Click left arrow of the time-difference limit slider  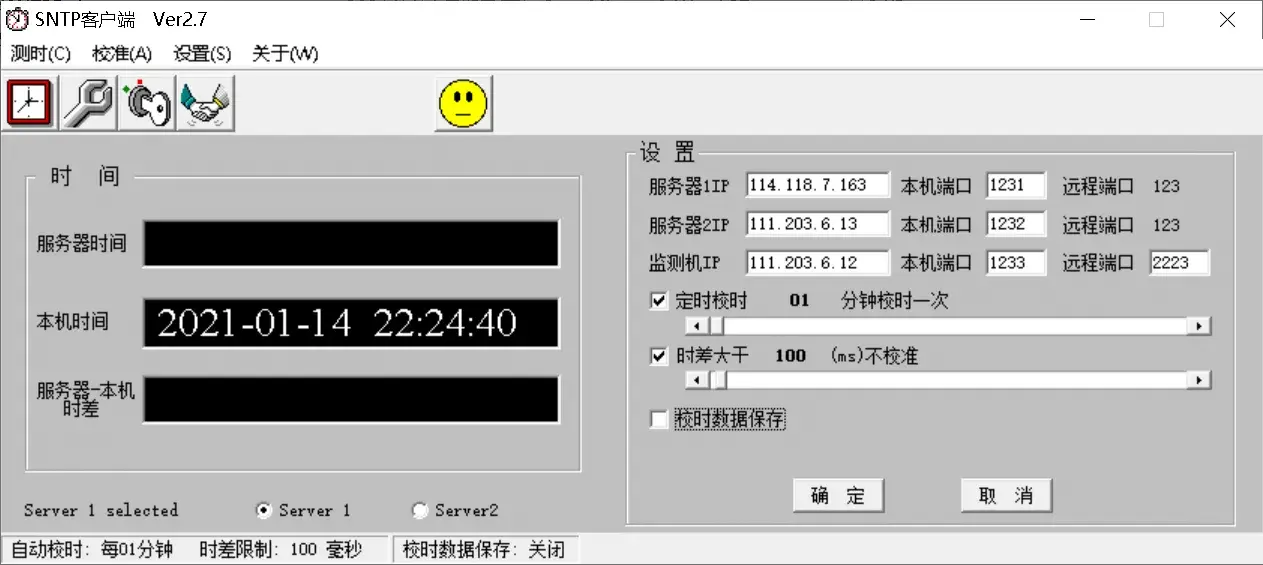coord(697,380)
